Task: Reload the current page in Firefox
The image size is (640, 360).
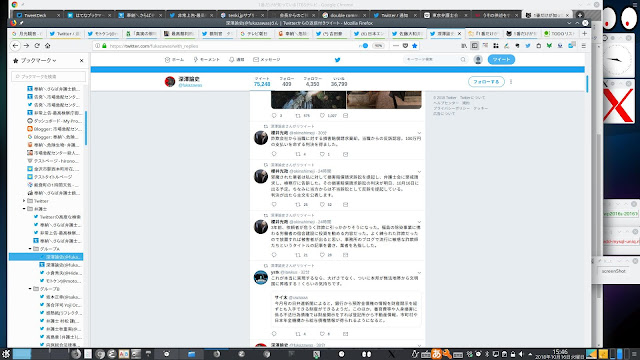Action: pyautogui.click(x=37, y=46)
